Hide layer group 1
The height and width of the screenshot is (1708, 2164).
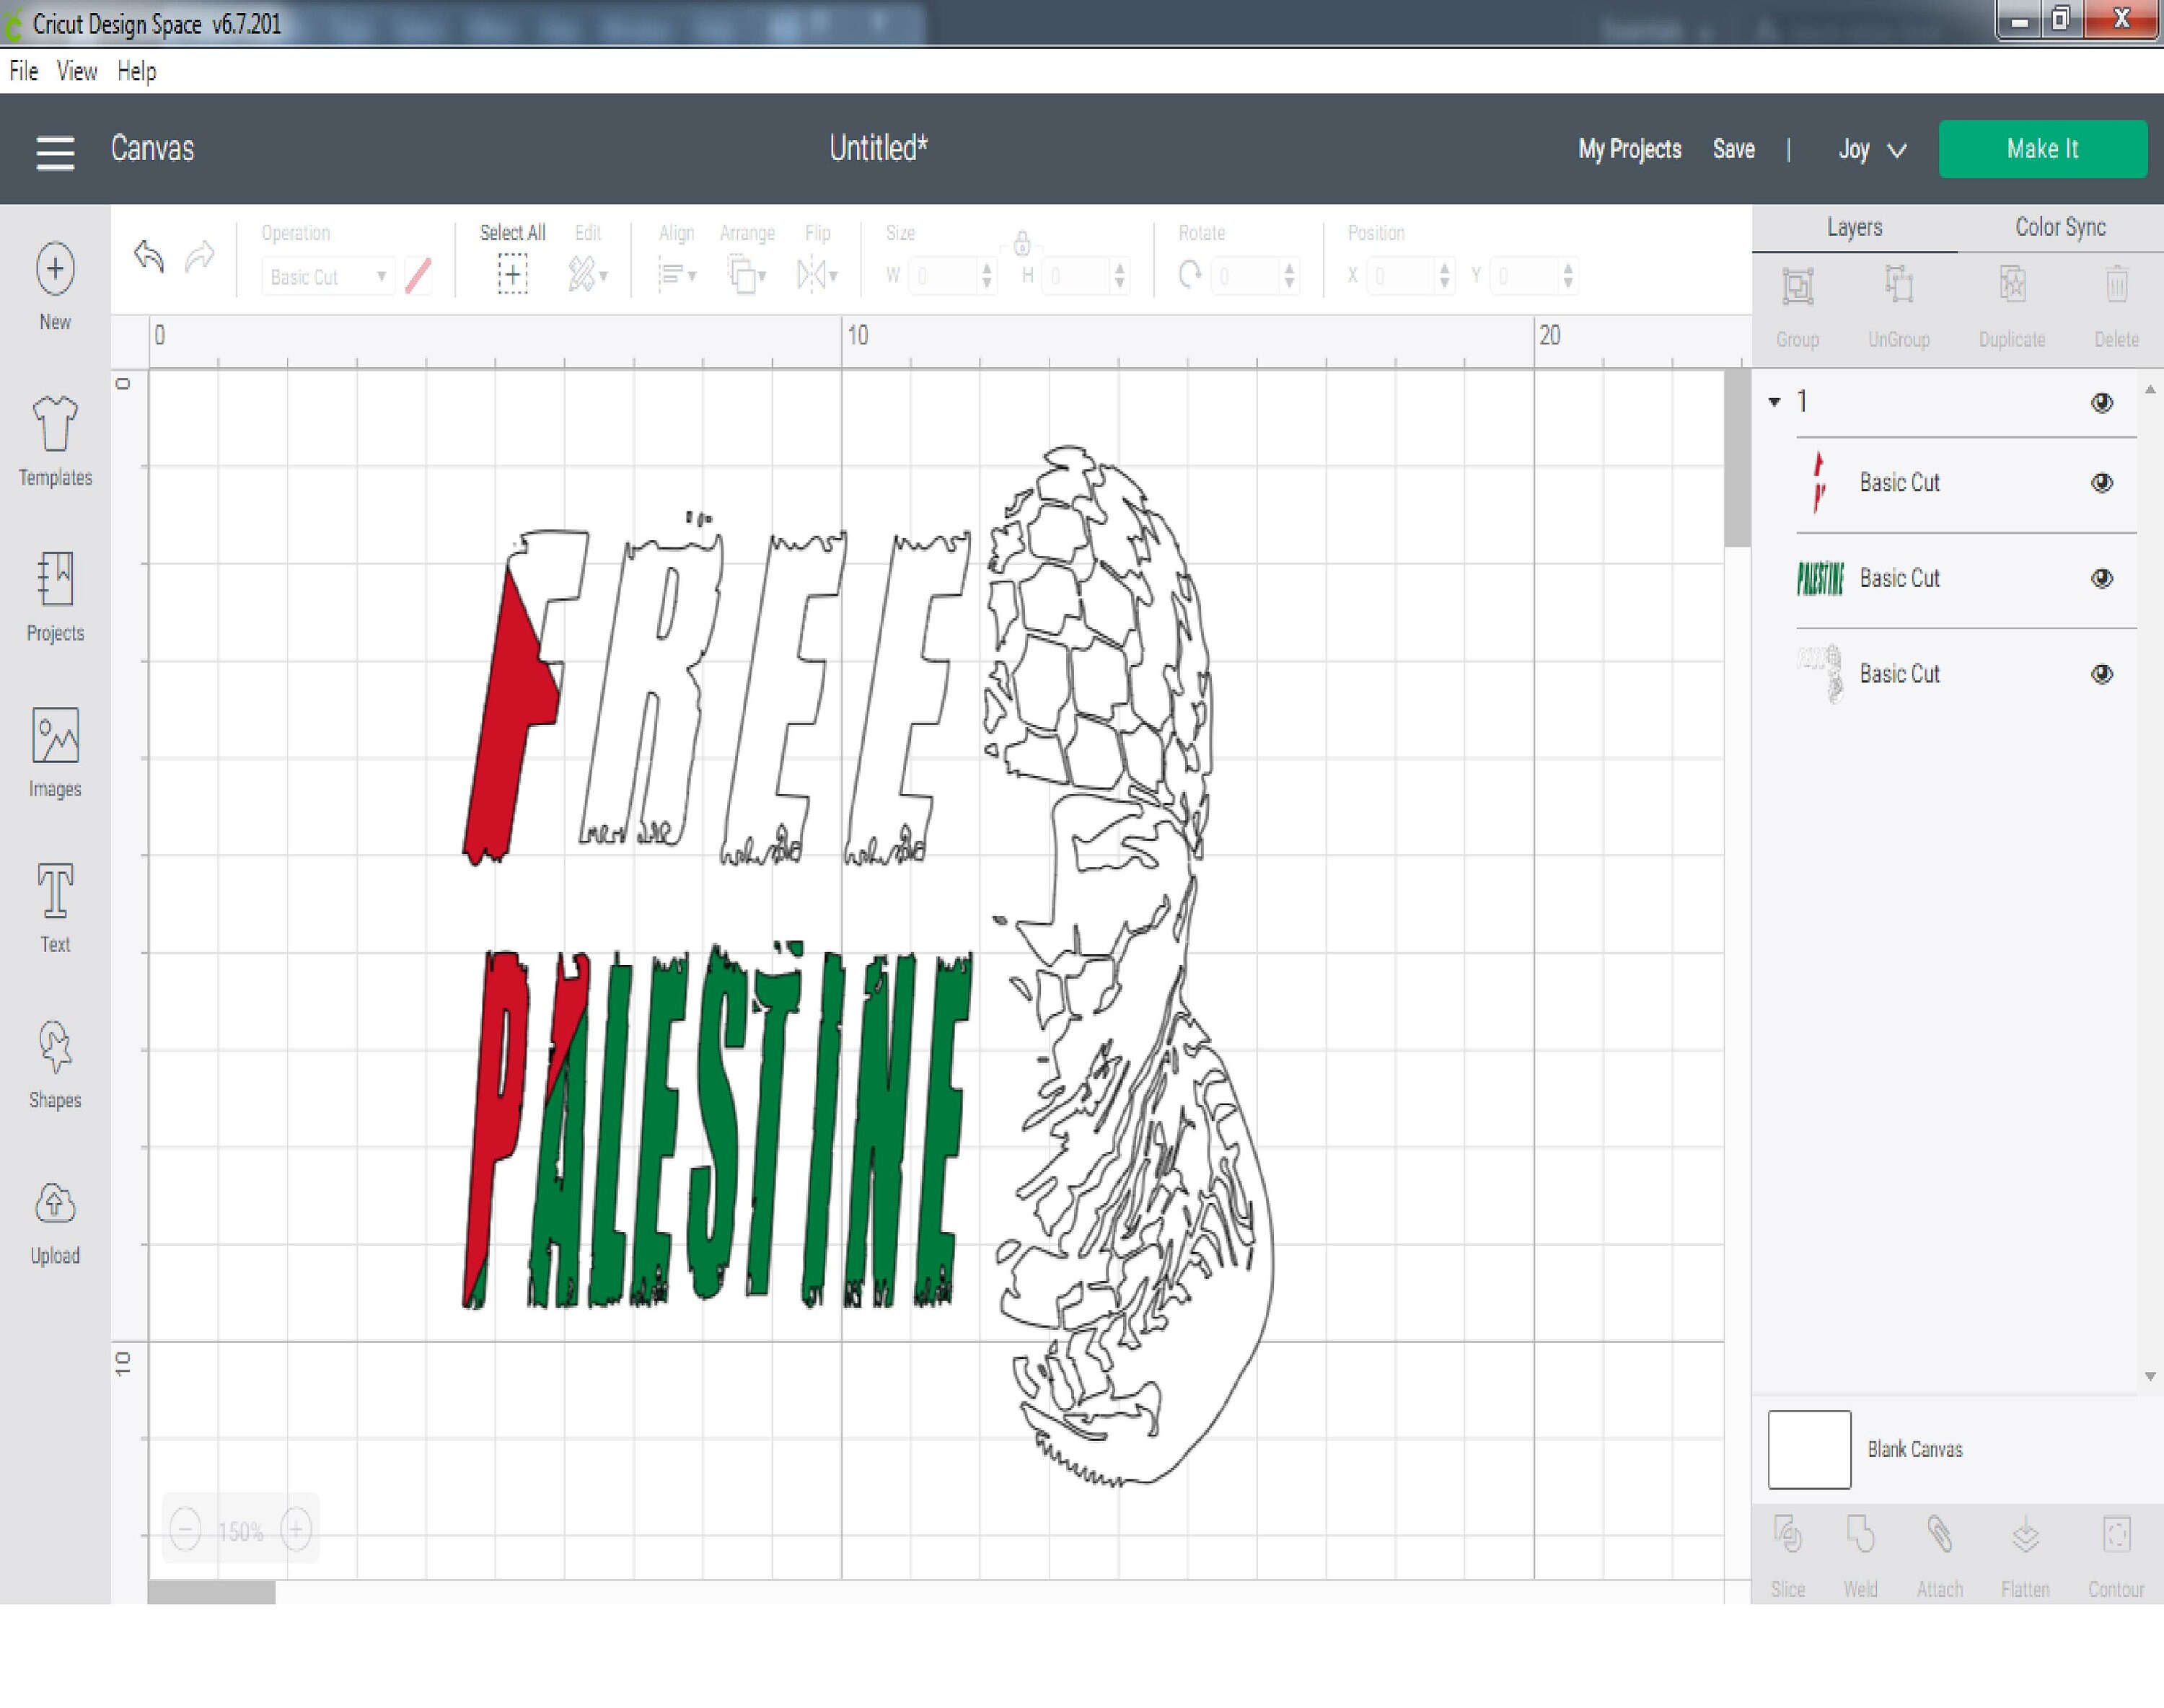[x=2101, y=403]
